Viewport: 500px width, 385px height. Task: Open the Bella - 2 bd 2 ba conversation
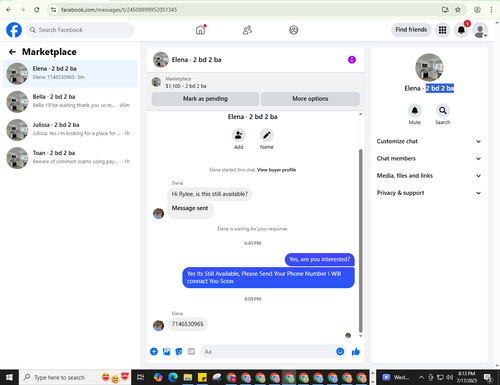[x=70, y=102]
